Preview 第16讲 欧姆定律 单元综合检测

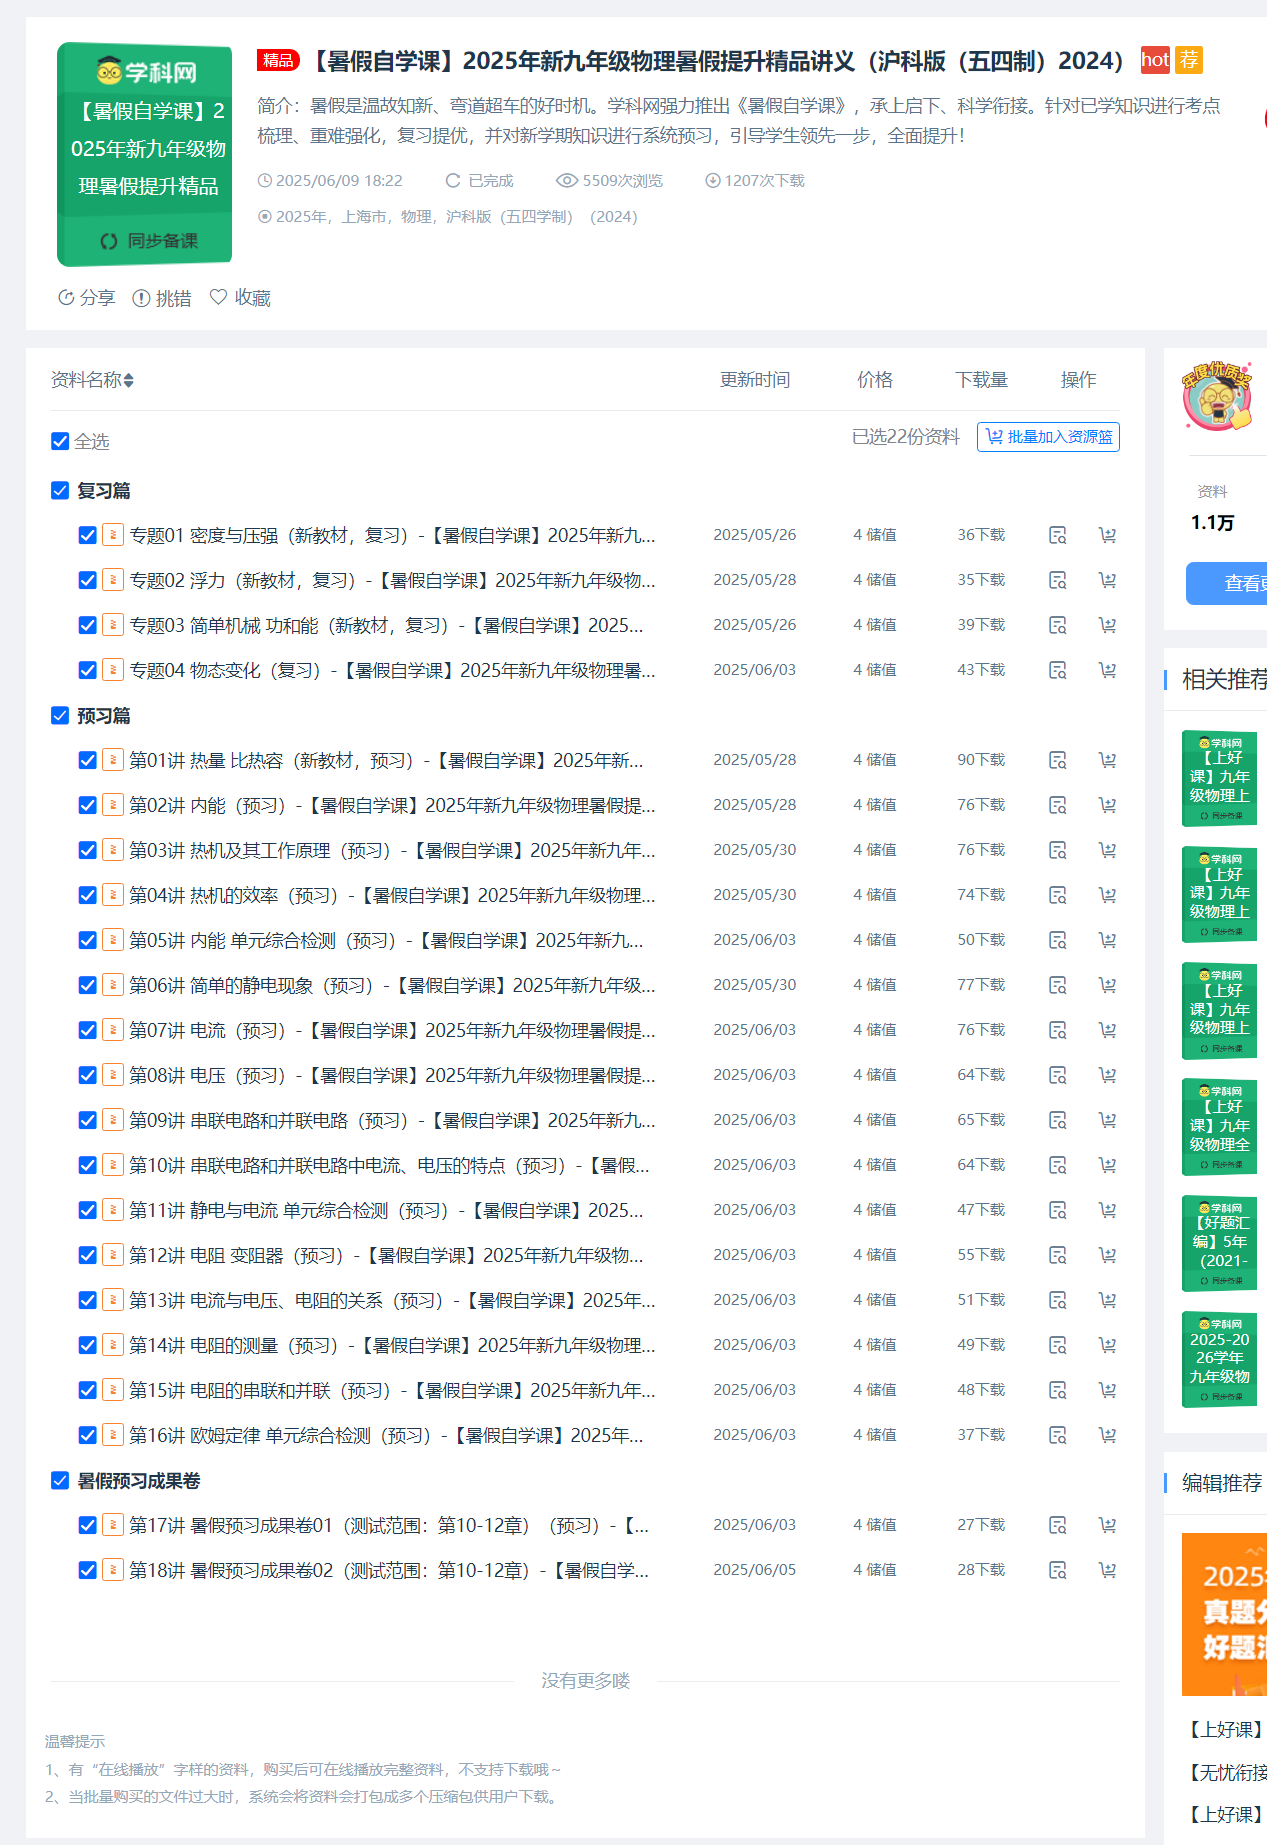point(1057,1435)
